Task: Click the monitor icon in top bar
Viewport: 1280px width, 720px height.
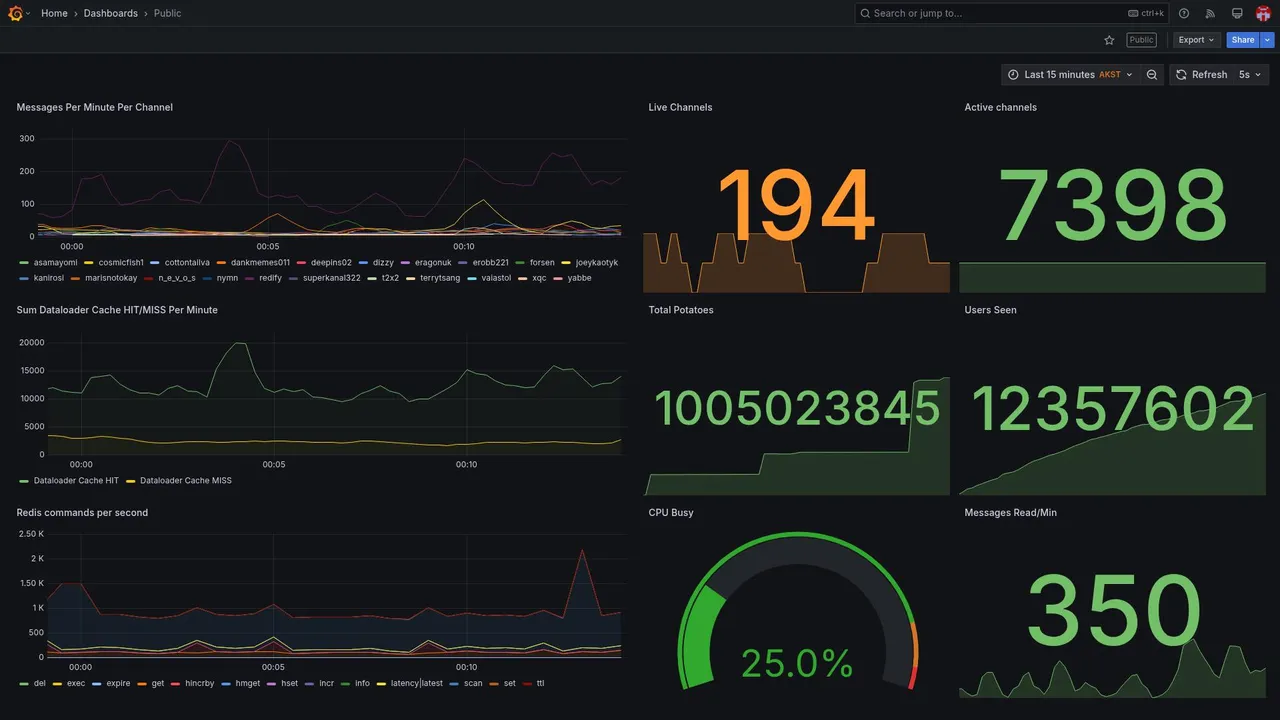Action: (1237, 13)
